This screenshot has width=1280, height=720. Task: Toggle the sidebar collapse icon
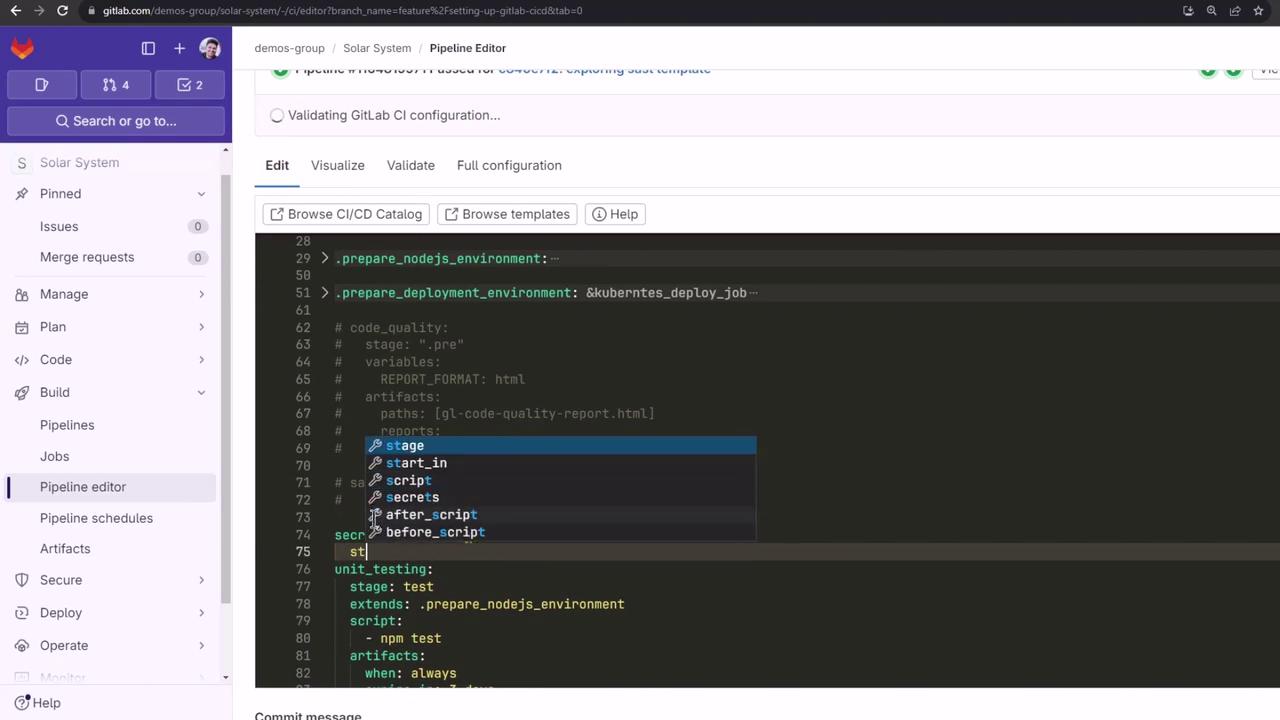148,48
